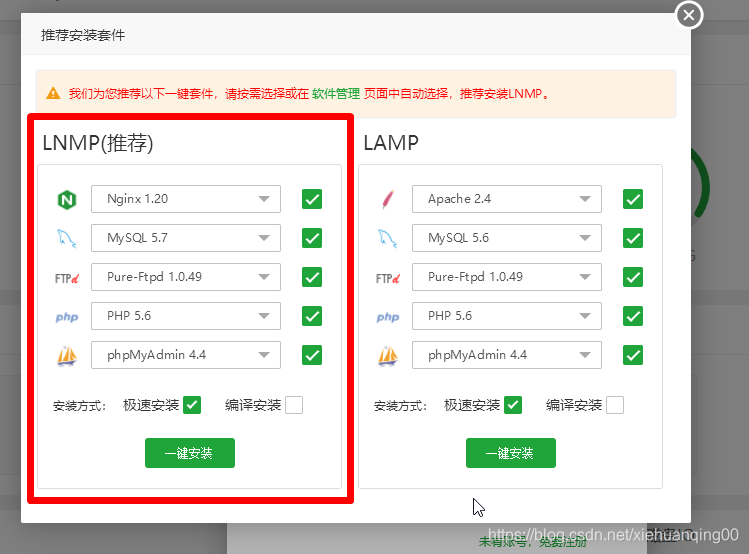Open PHP 5.6 dropdown in LNMP panel
This screenshot has height=554, width=749.
(x=186, y=316)
